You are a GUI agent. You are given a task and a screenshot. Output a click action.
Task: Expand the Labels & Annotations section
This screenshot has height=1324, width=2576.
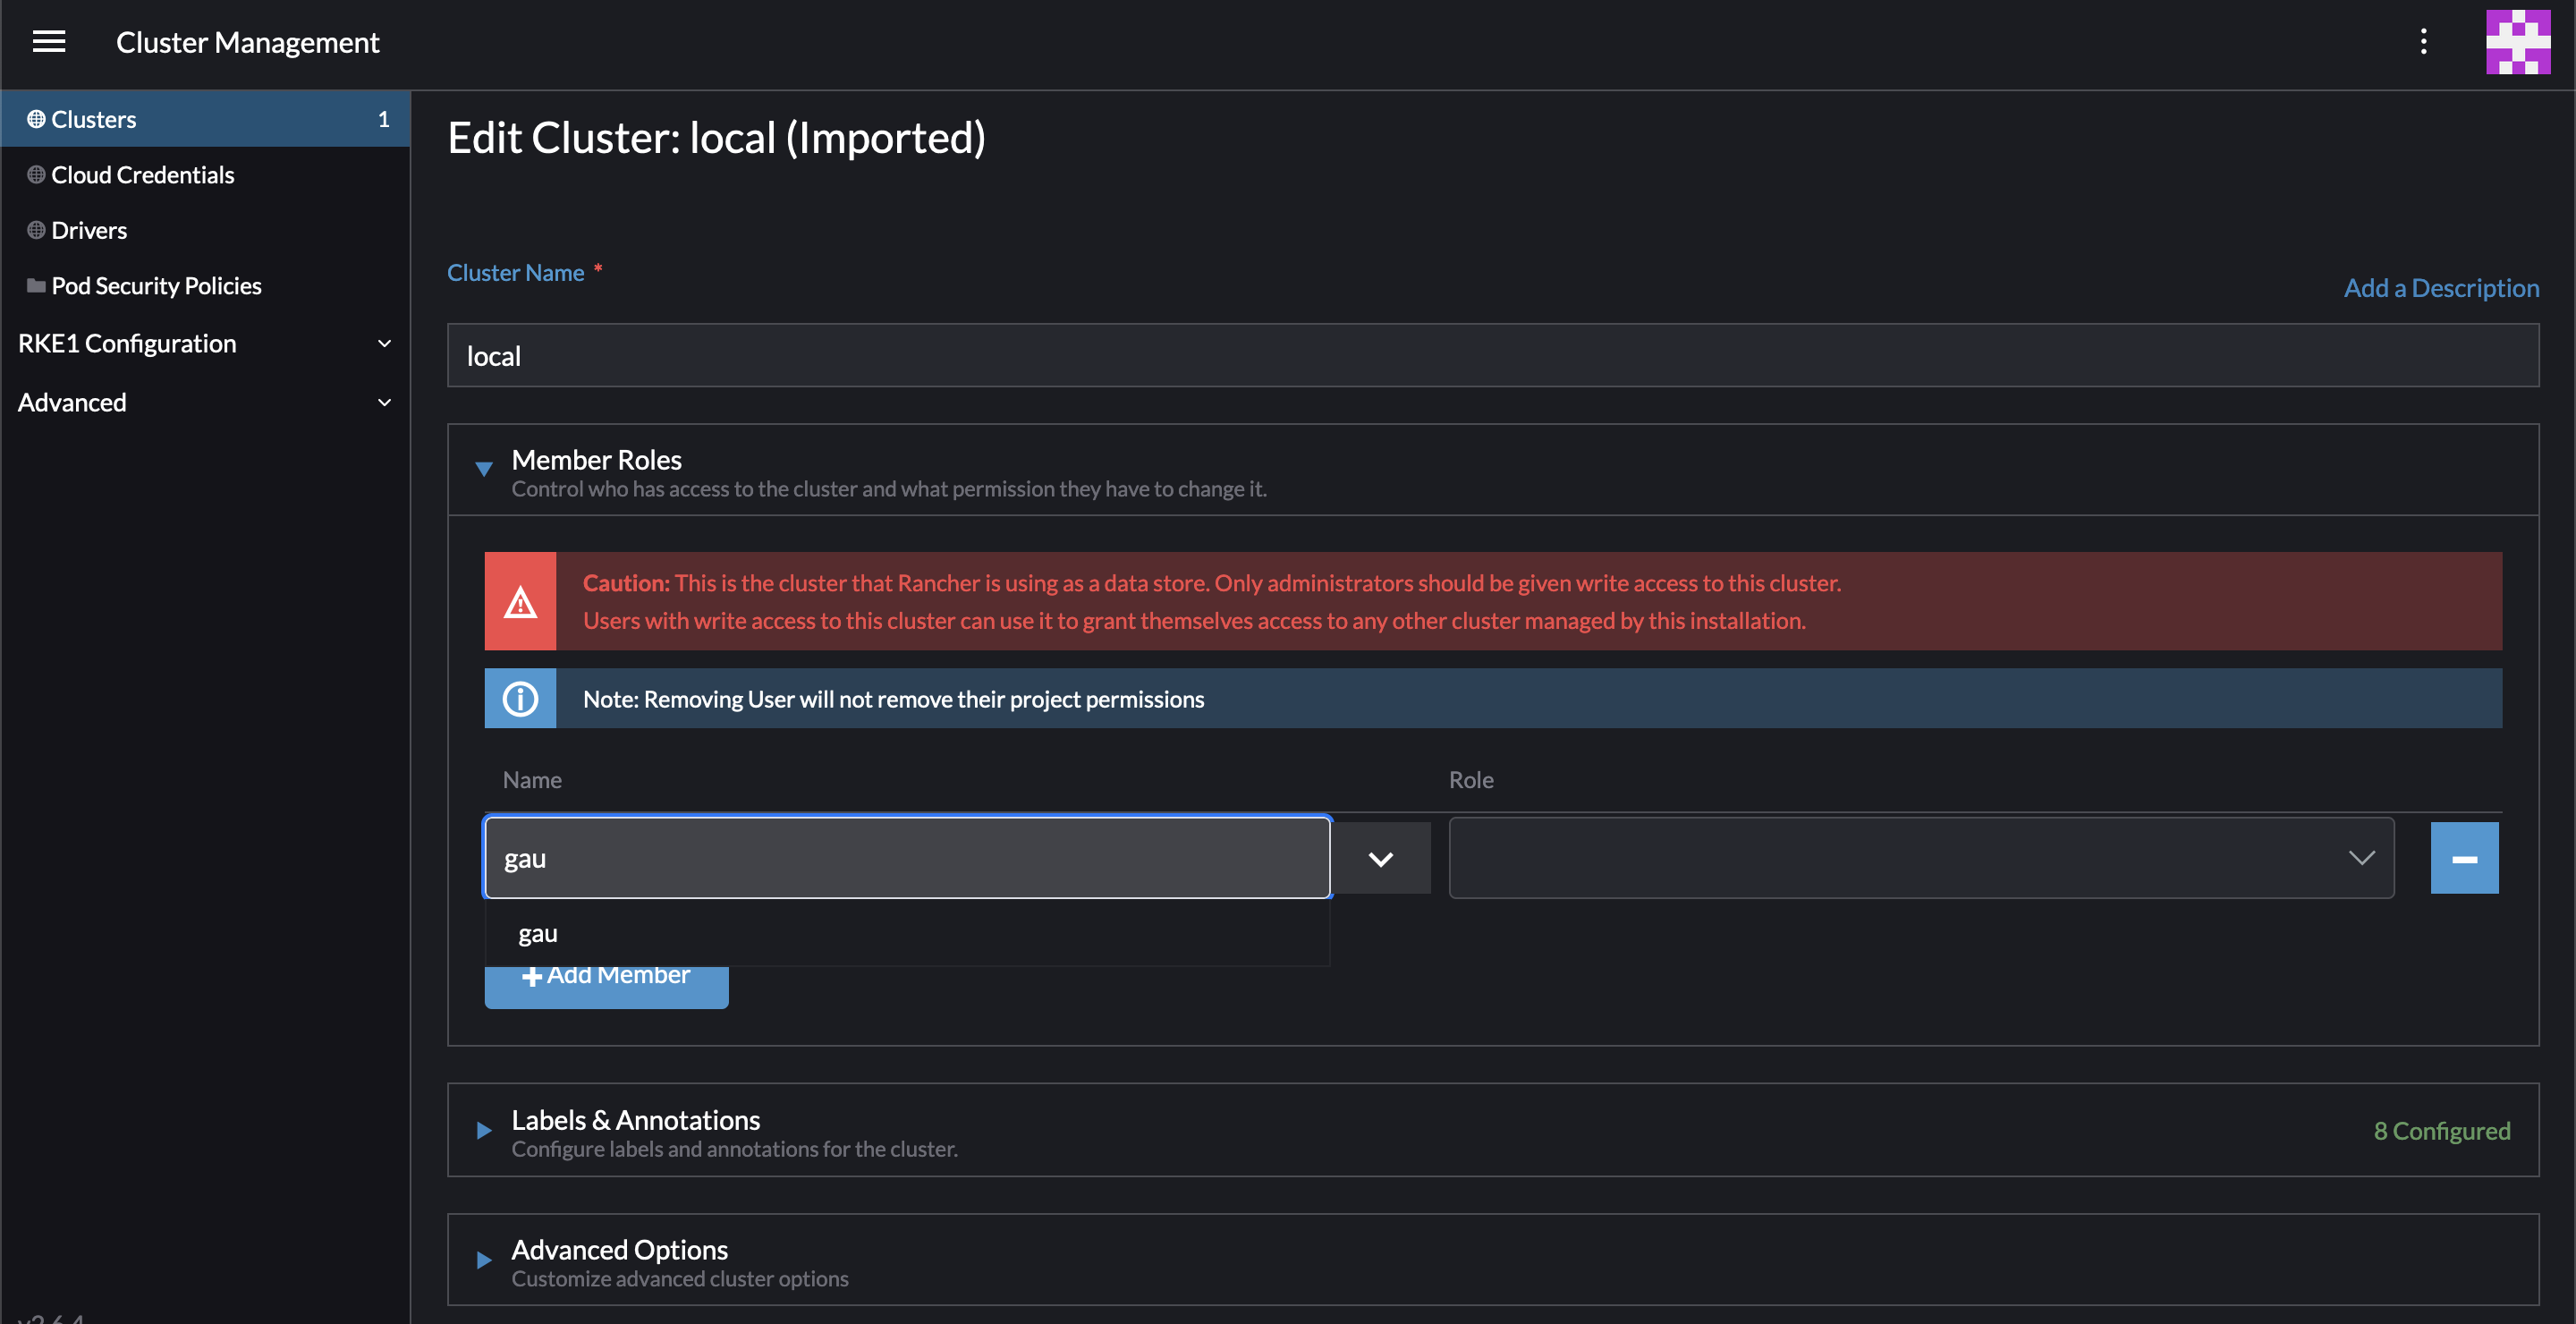pos(484,1131)
